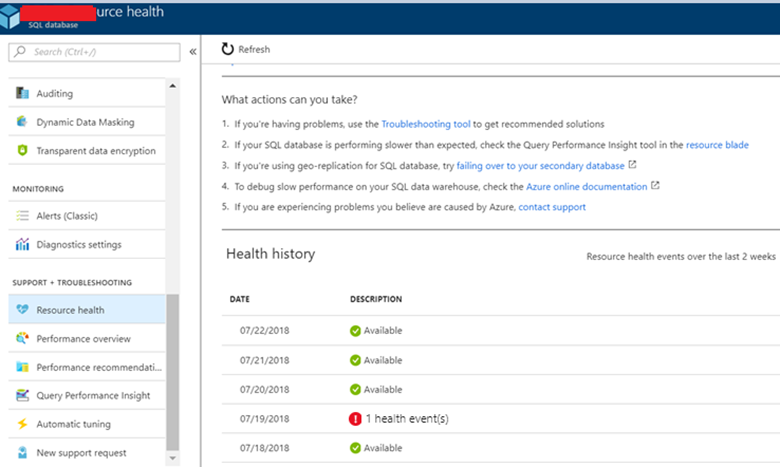Click the Query Performance Insight icon

(22, 395)
